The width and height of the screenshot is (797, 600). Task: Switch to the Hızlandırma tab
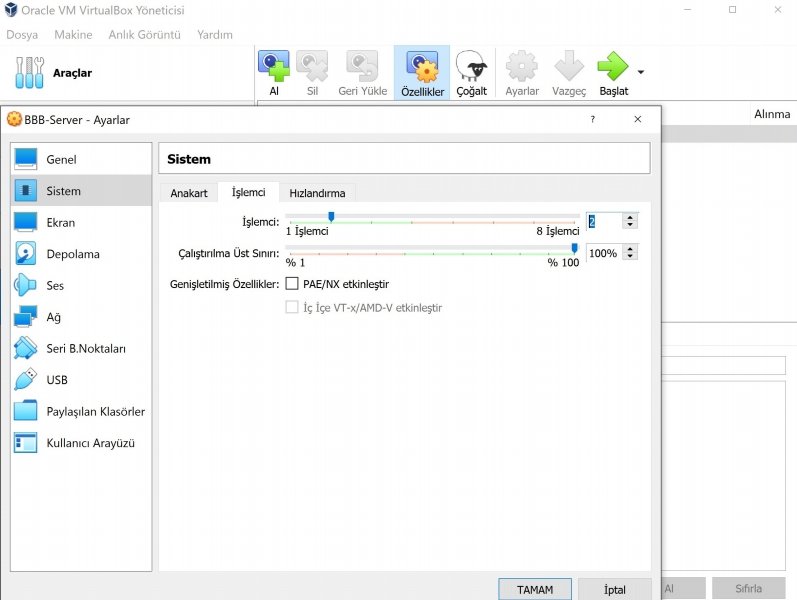click(317, 193)
